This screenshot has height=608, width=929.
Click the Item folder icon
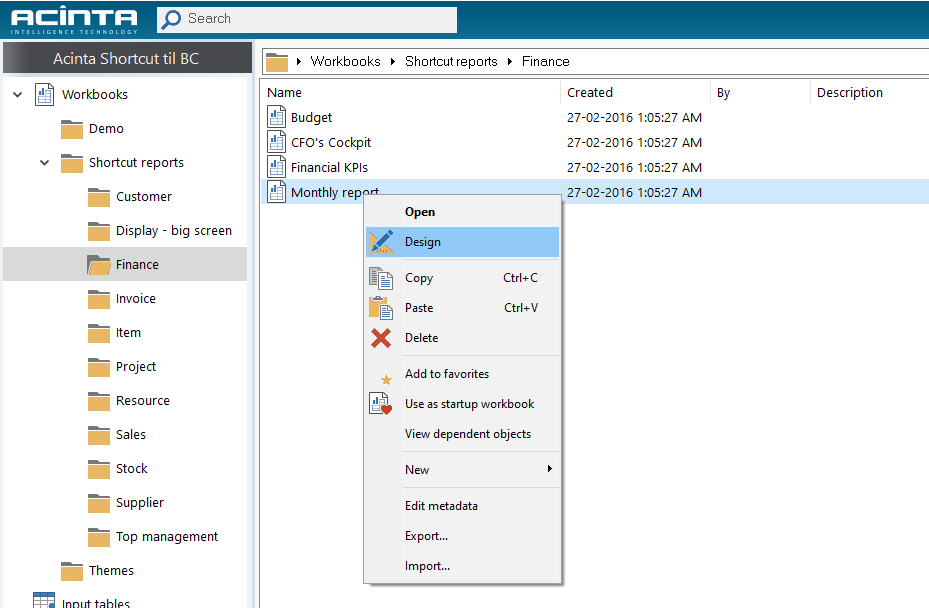pyautogui.click(x=99, y=333)
